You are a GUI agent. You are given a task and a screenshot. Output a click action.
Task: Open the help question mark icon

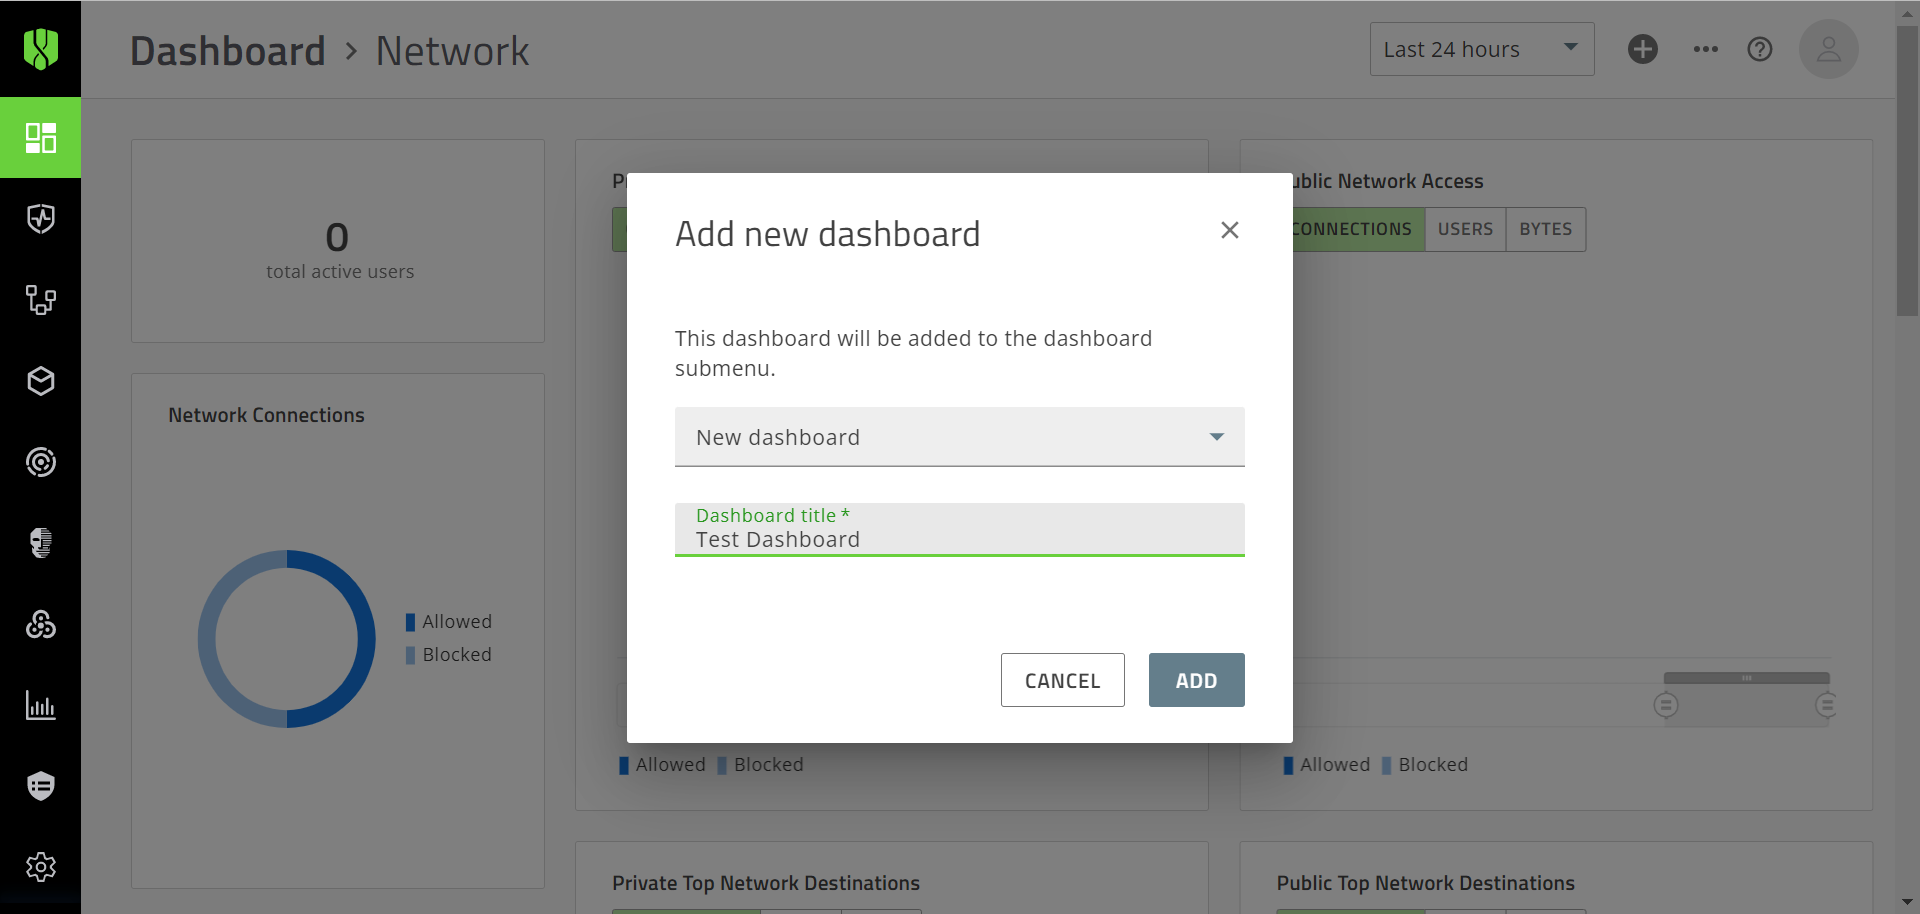(1760, 49)
